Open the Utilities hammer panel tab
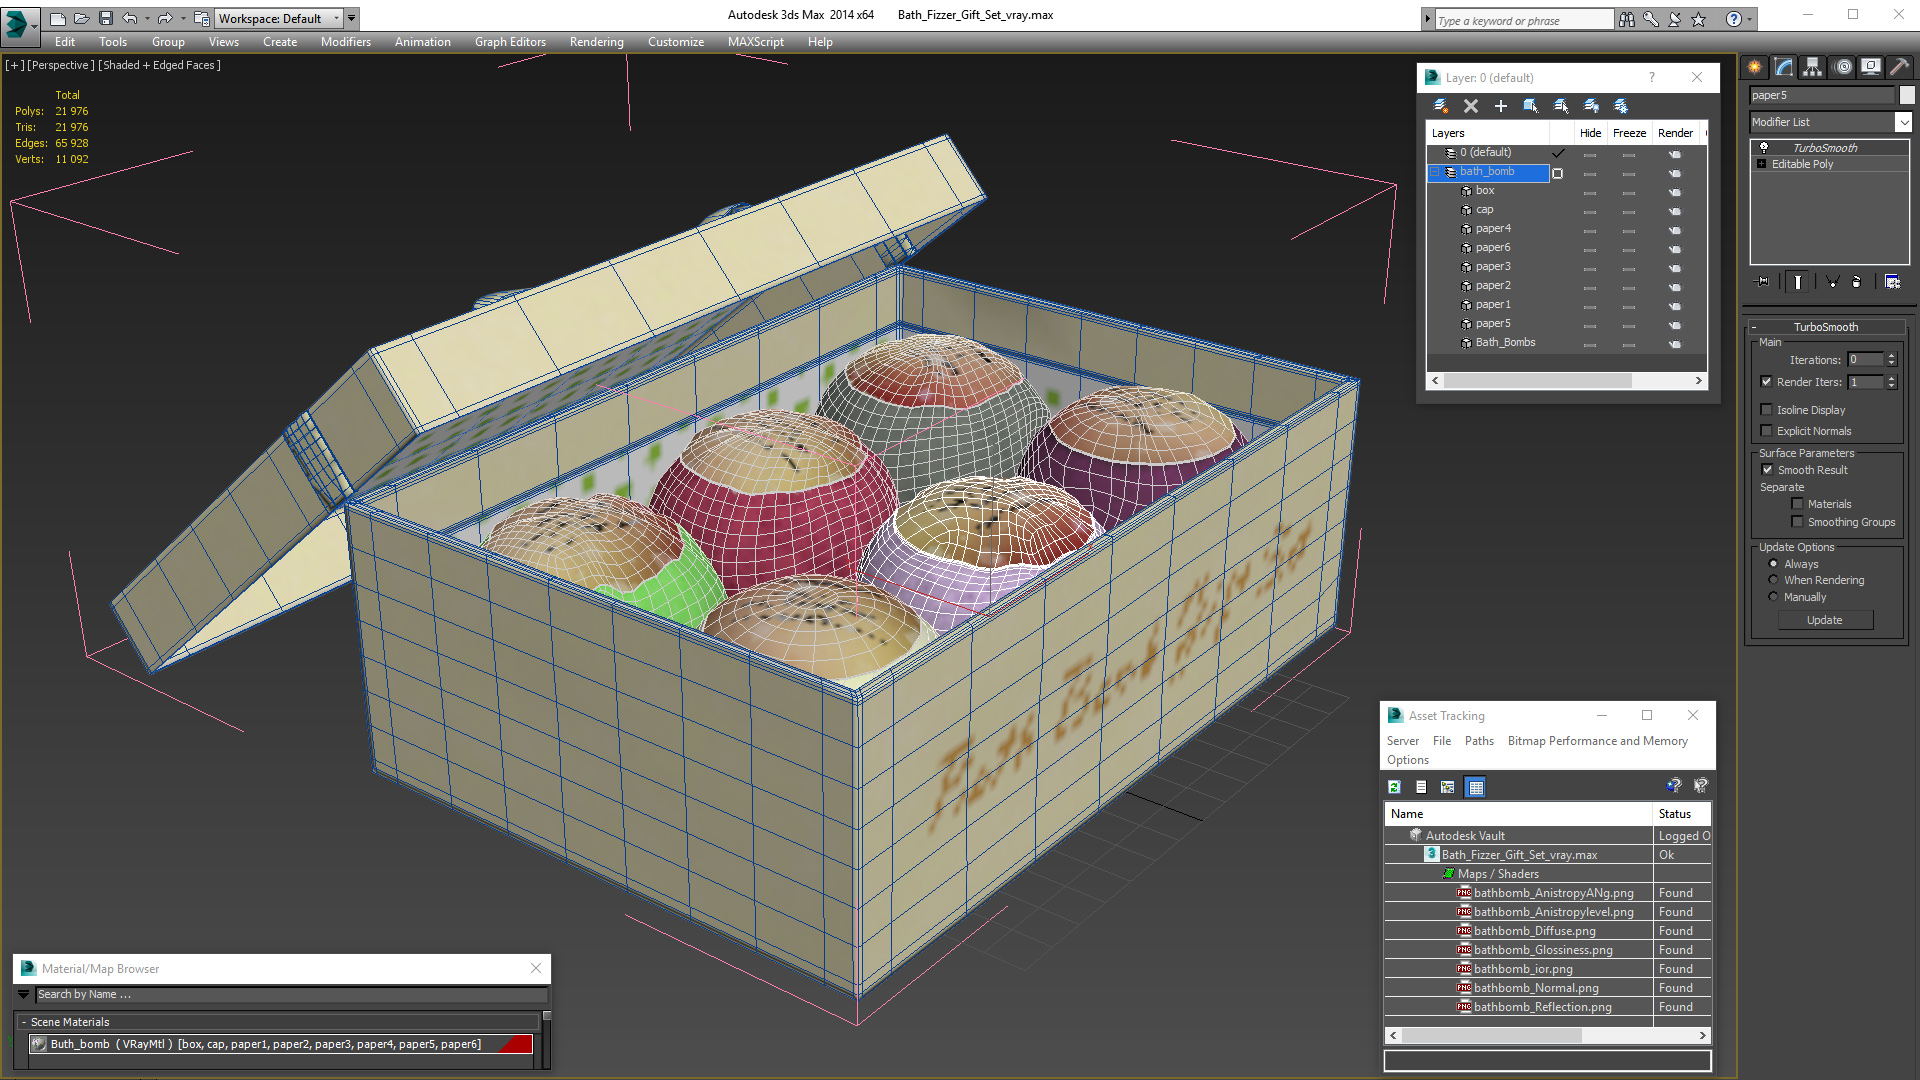This screenshot has width=1920, height=1080. coord(1899,67)
